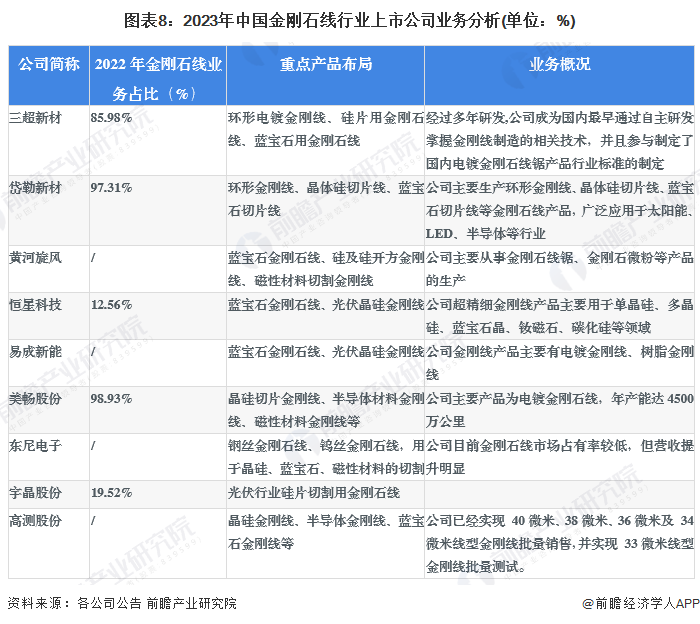Screen dimensions: 700x624
Task: Click overview cell '公司金刚线产品主要有电镀金刚线'
Action: [560, 363]
